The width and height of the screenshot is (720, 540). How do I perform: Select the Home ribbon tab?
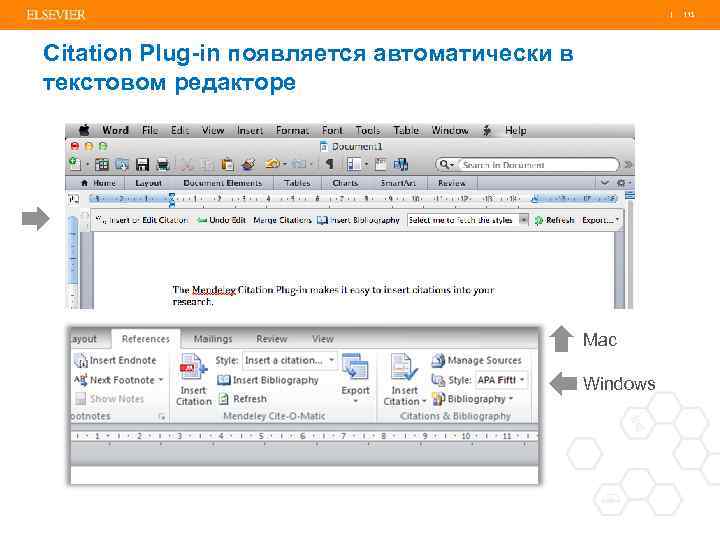(98, 183)
